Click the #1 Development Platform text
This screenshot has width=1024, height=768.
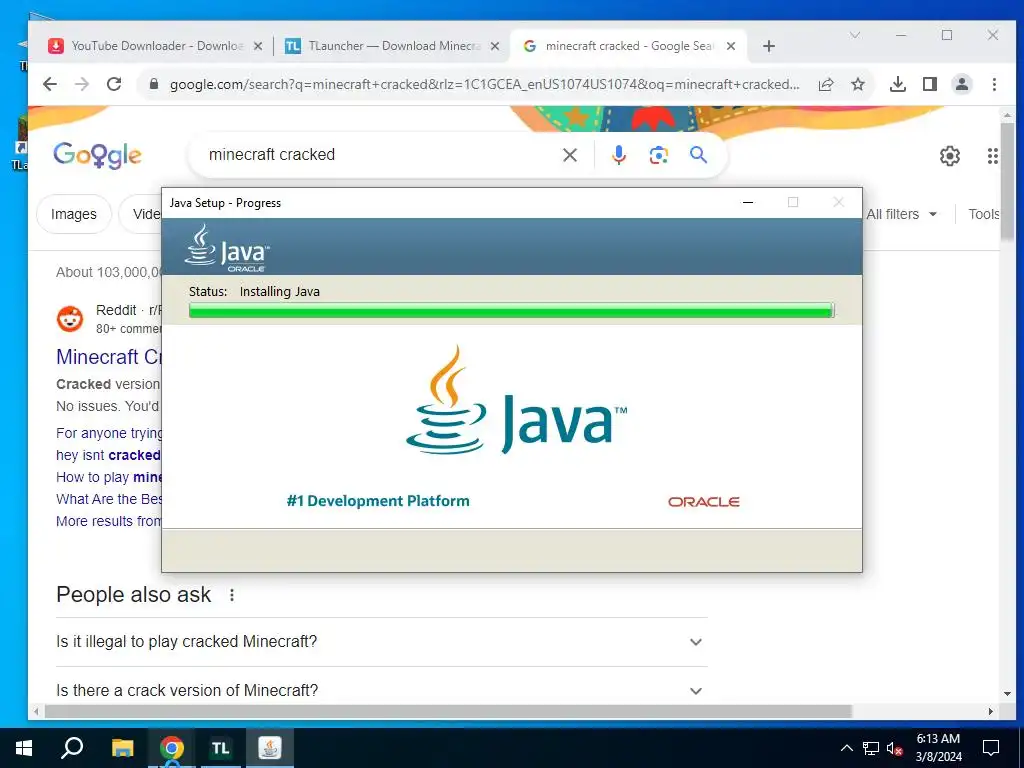tap(378, 501)
